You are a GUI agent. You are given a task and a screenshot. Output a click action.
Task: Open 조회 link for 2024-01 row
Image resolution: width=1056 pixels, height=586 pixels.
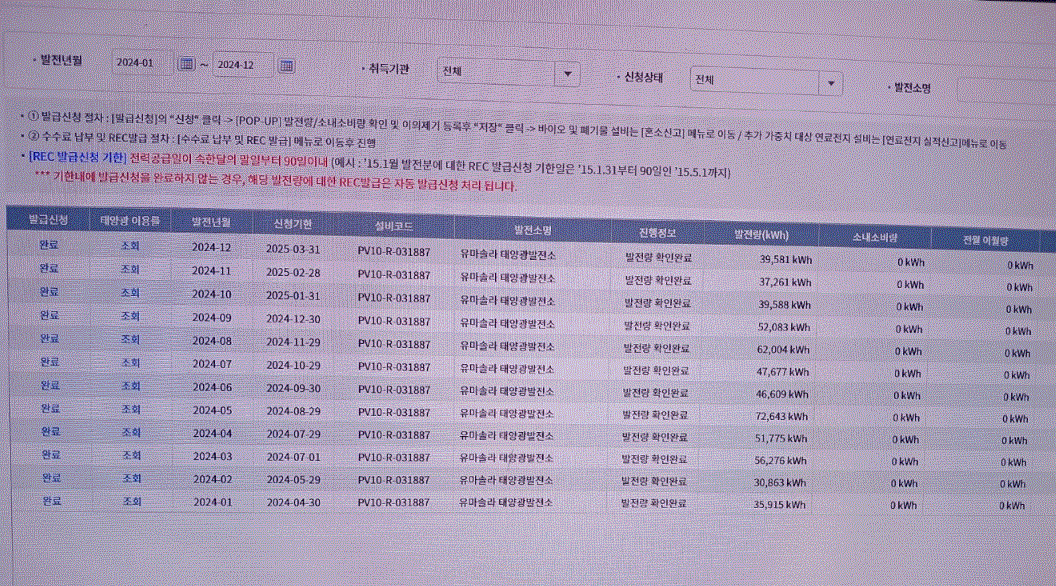point(132,501)
